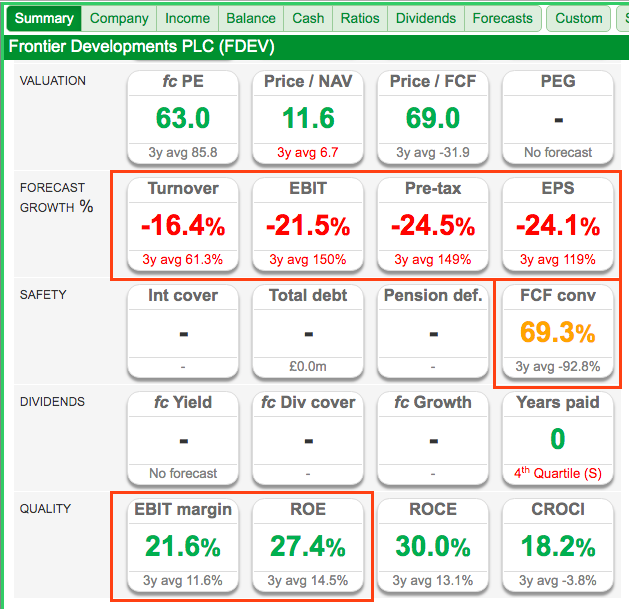Click the '4th Quartile (S)' text
The width and height of the screenshot is (629, 609).
coord(558,473)
